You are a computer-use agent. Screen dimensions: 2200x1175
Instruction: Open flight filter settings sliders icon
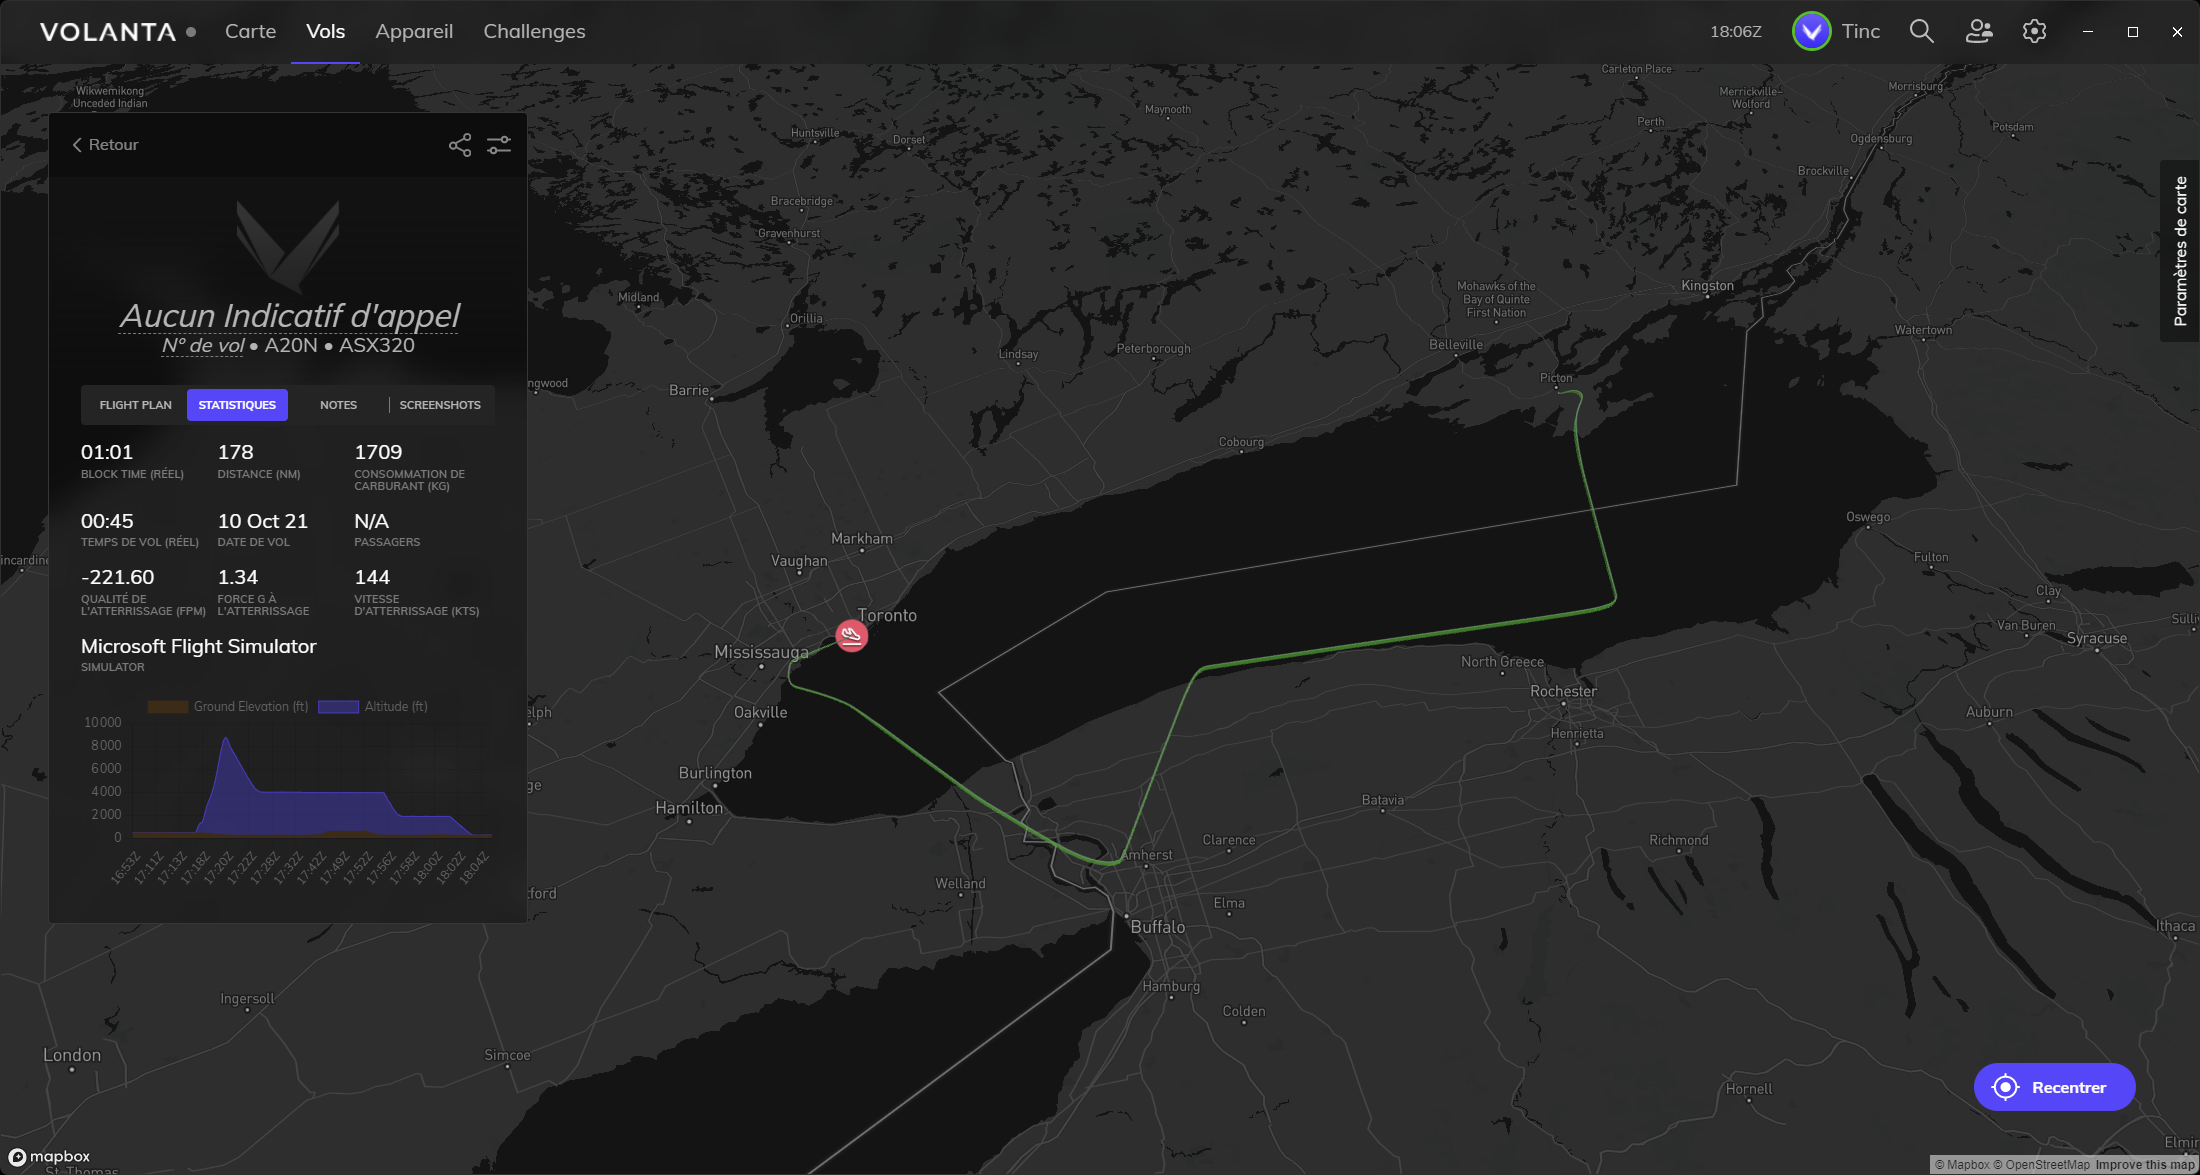tap(499, 145)
